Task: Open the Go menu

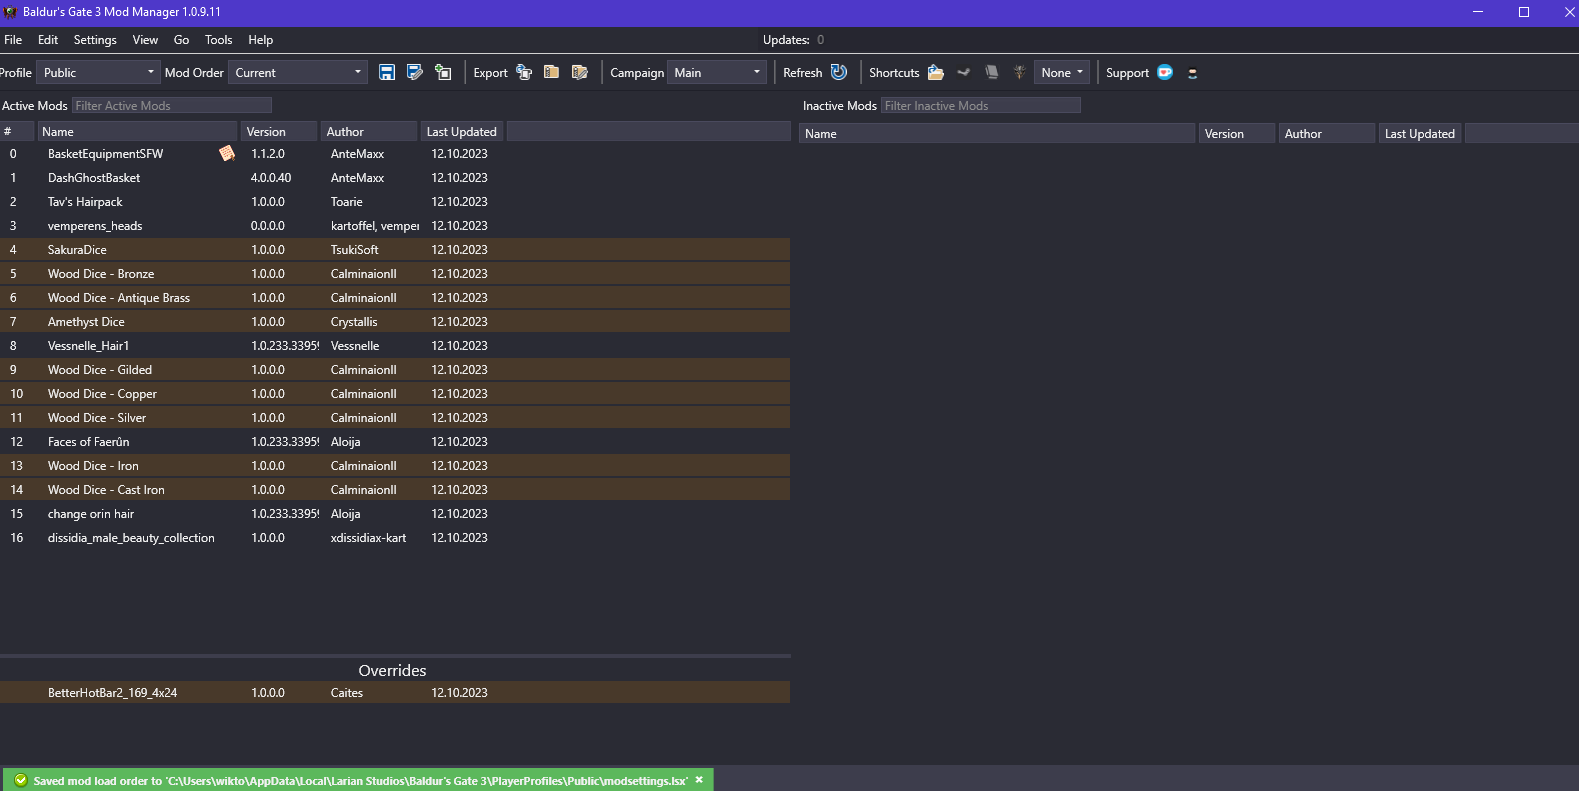Action: click(x=181, y=40)
